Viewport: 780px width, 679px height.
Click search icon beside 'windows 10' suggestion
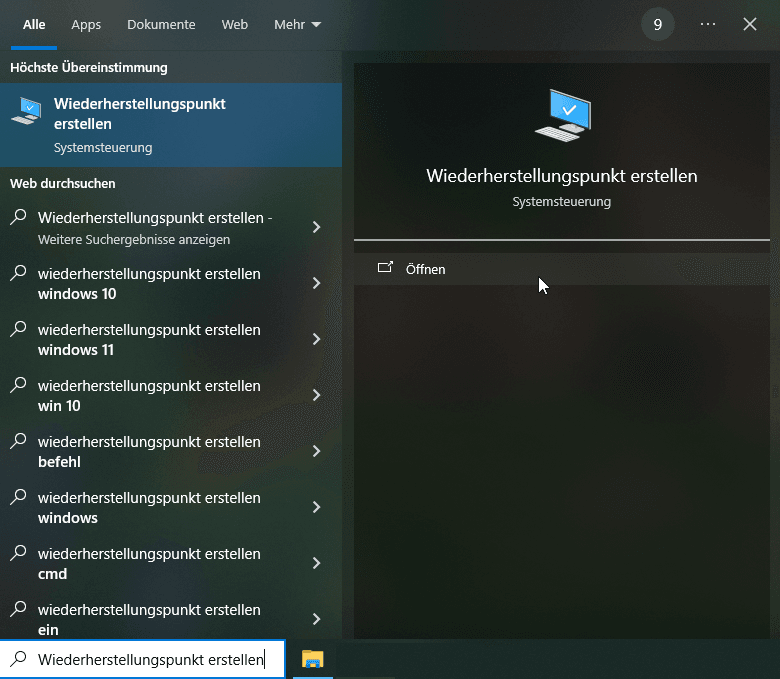tap(18, 273)
